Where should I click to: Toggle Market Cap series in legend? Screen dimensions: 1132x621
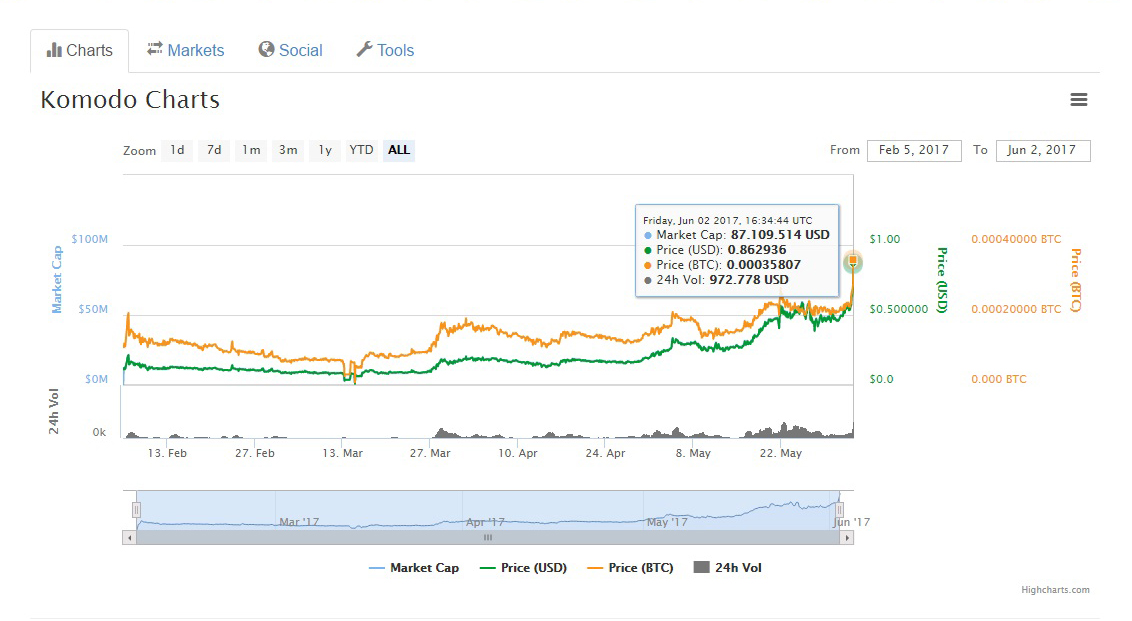click(414, 568)
